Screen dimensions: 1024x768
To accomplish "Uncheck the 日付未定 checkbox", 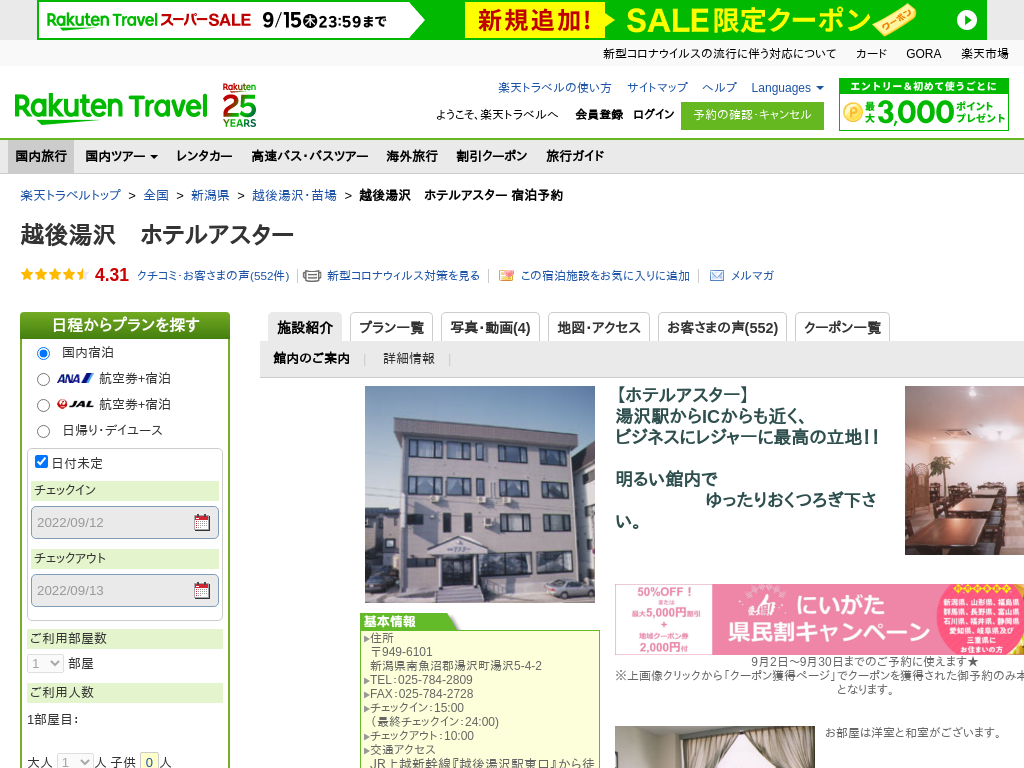I will (41, 462).
